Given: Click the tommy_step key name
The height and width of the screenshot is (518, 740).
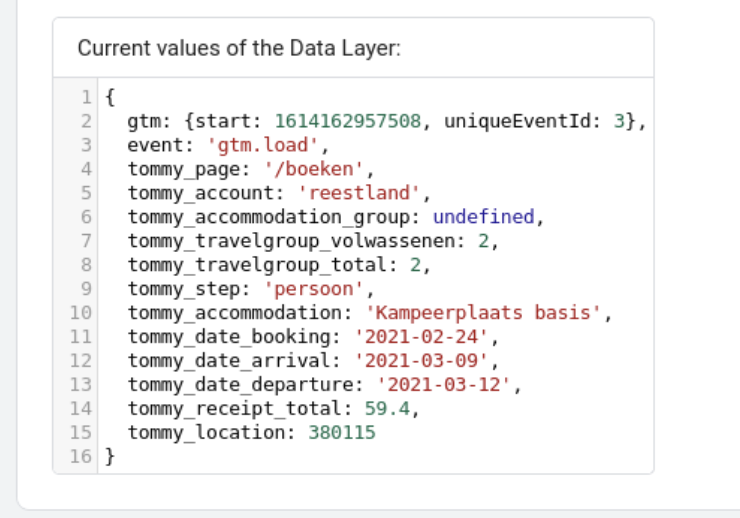Looking at the screenshot, I should pos(183,289).
